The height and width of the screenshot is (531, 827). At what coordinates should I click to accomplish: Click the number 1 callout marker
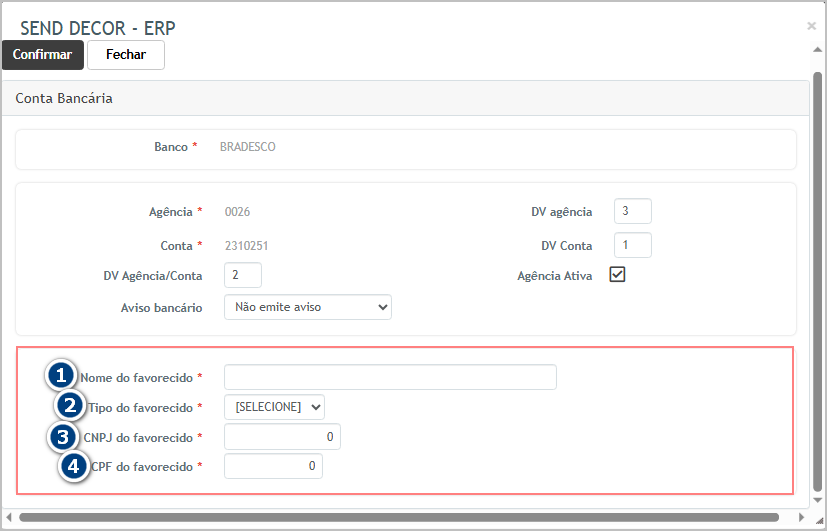point(62,376)
